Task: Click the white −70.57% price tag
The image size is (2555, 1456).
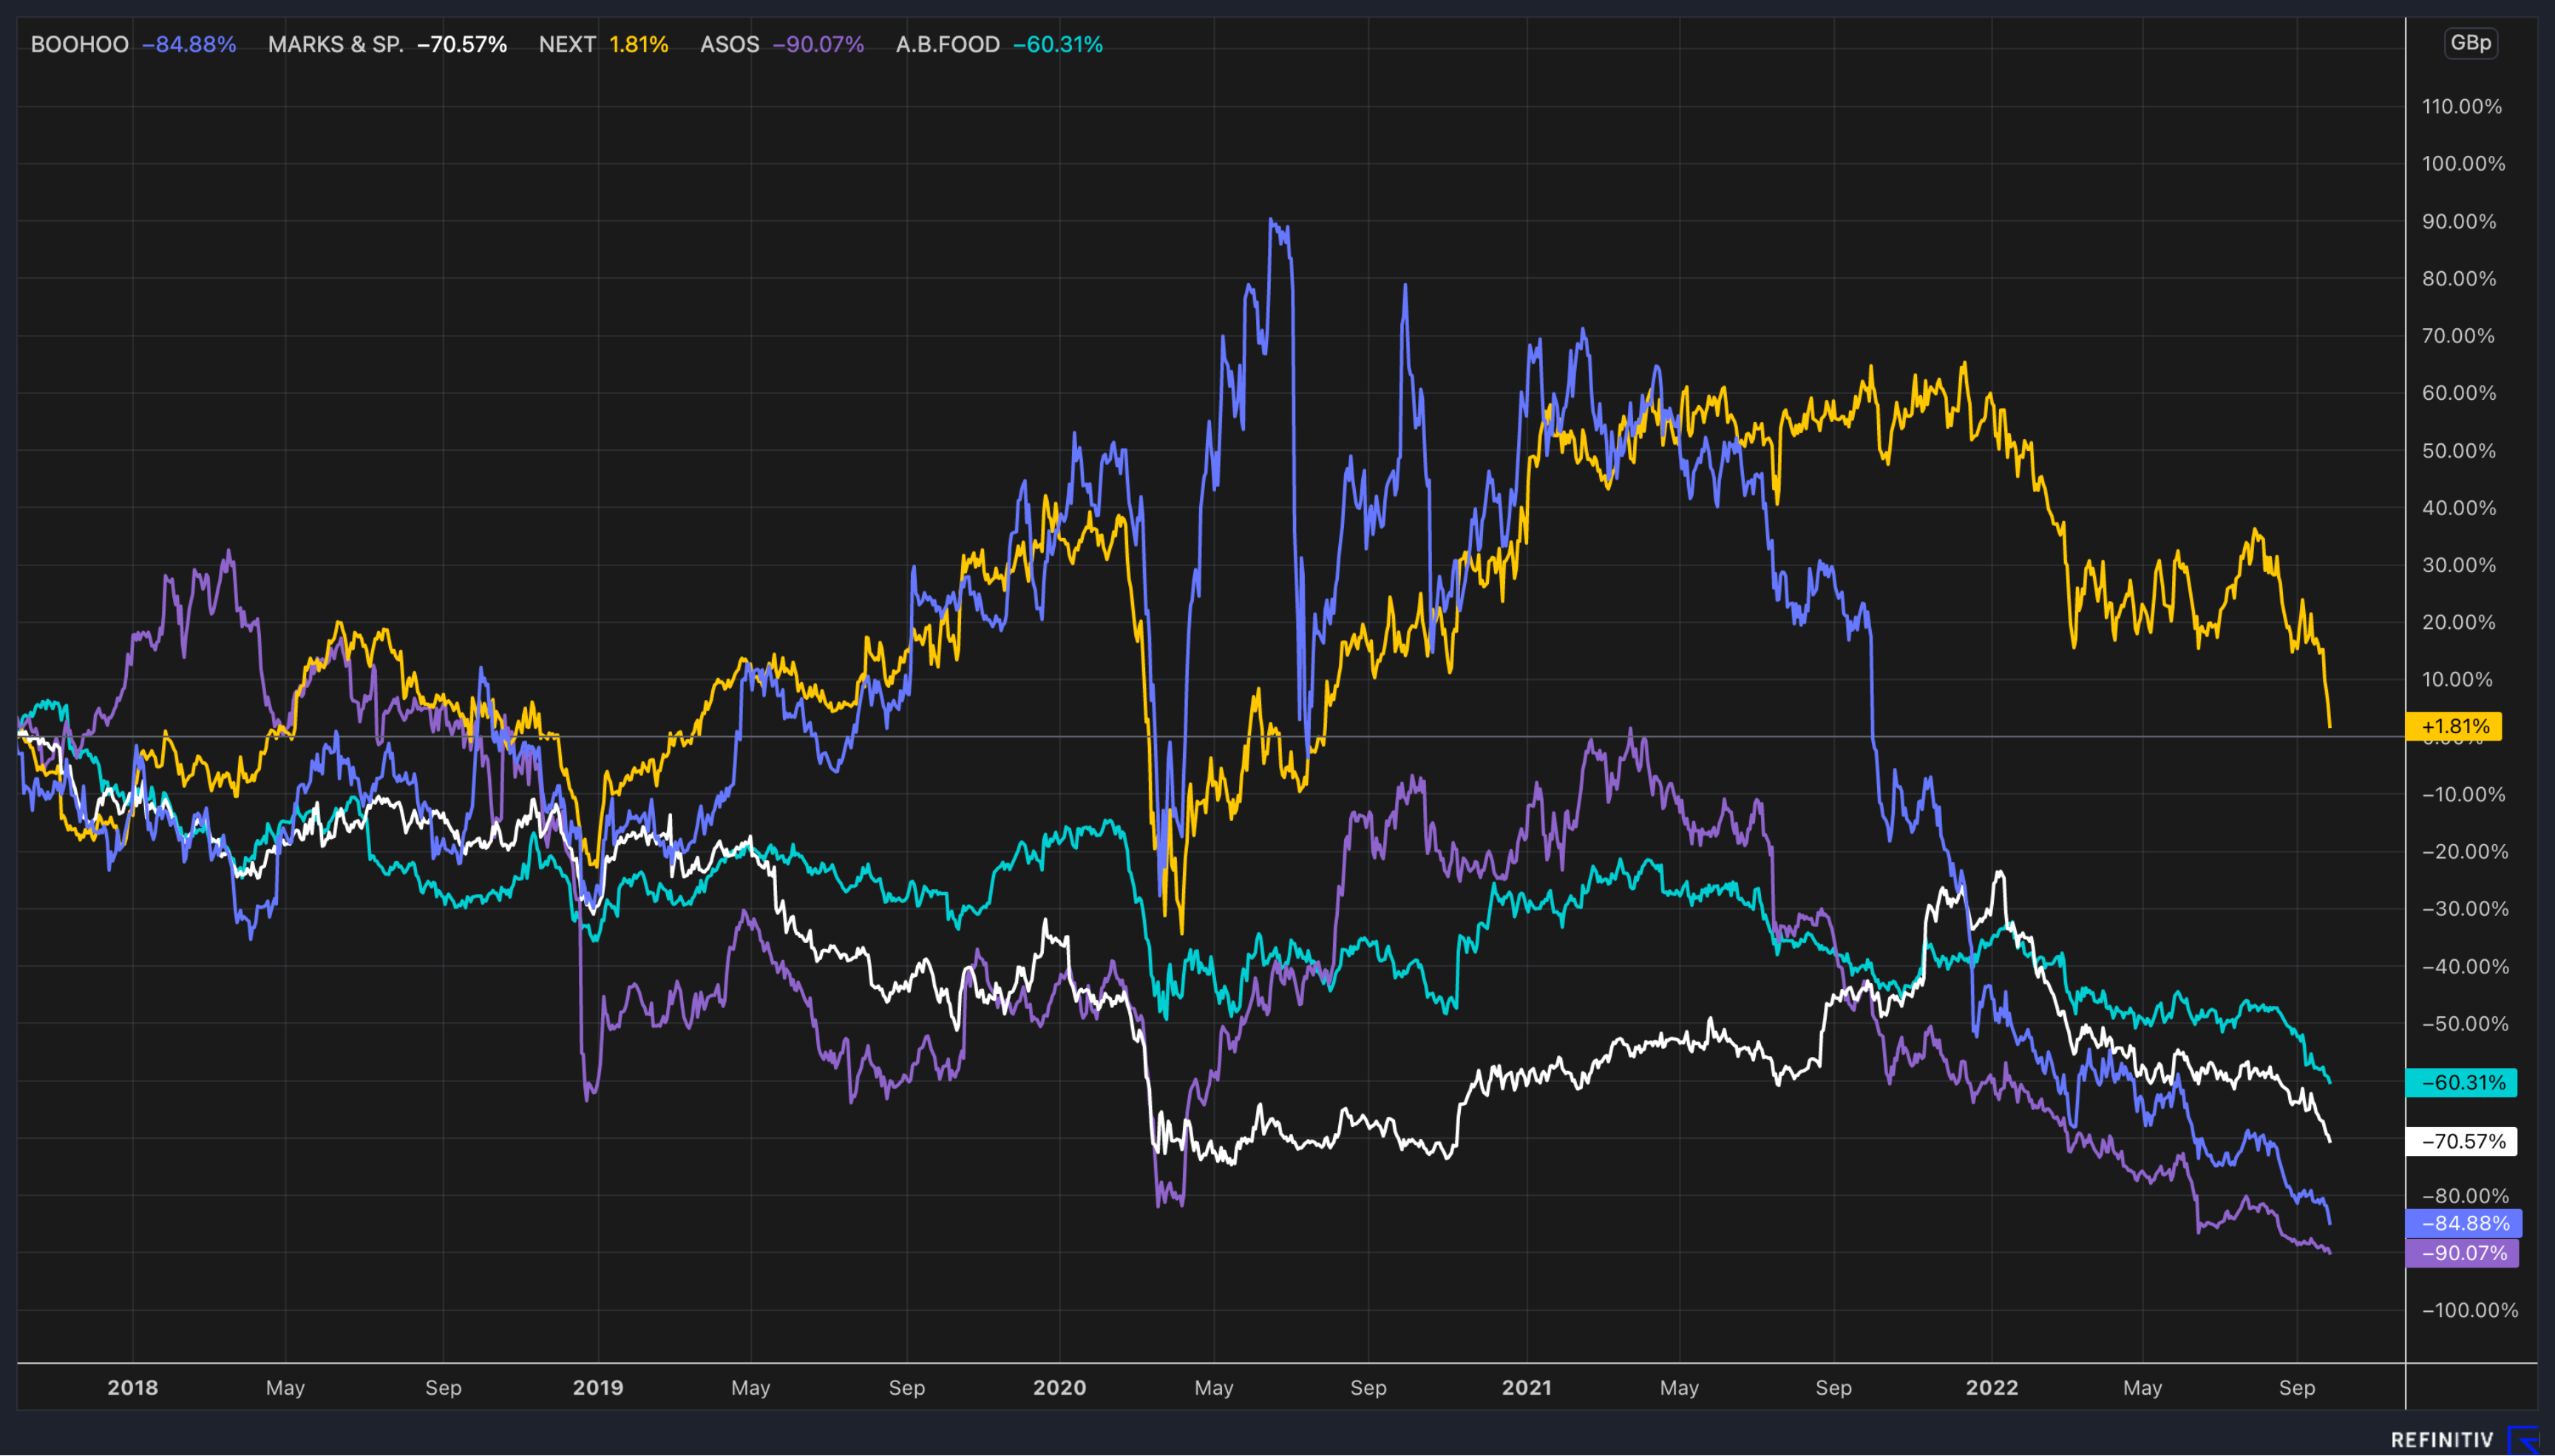Action: coord(2461,1141)
